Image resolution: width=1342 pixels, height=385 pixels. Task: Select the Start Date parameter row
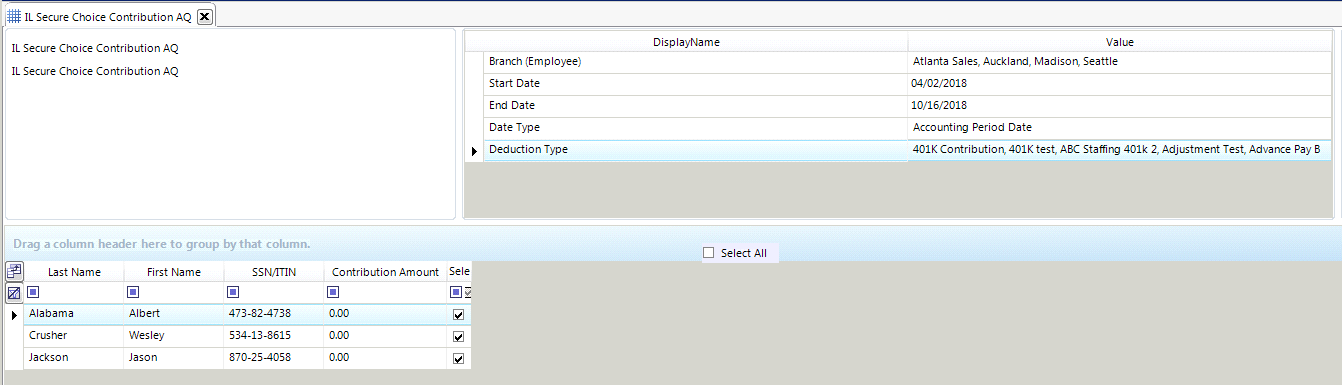pos(907,84)
